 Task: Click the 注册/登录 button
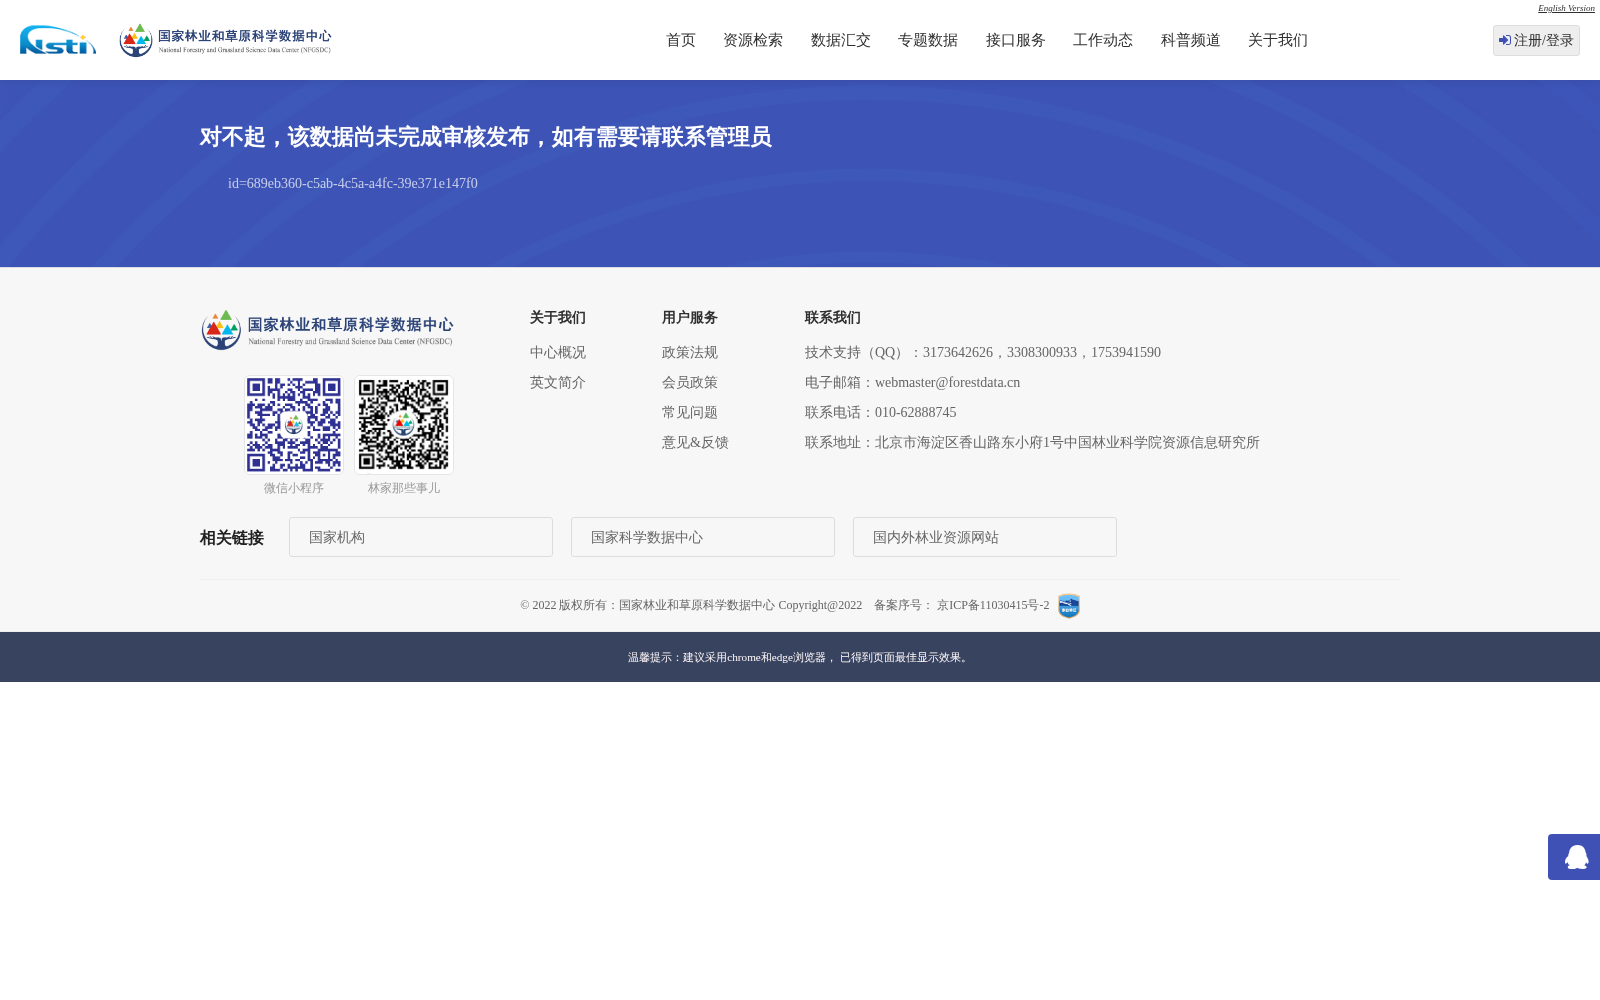point(1536,40)
